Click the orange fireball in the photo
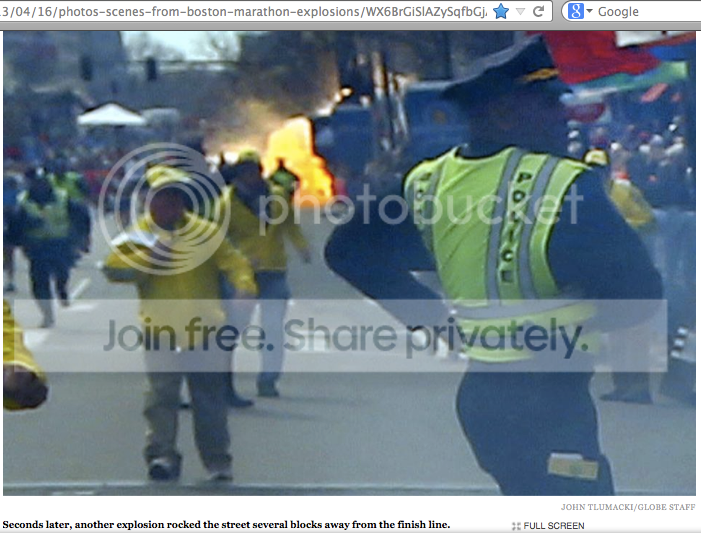 [300, 158]
